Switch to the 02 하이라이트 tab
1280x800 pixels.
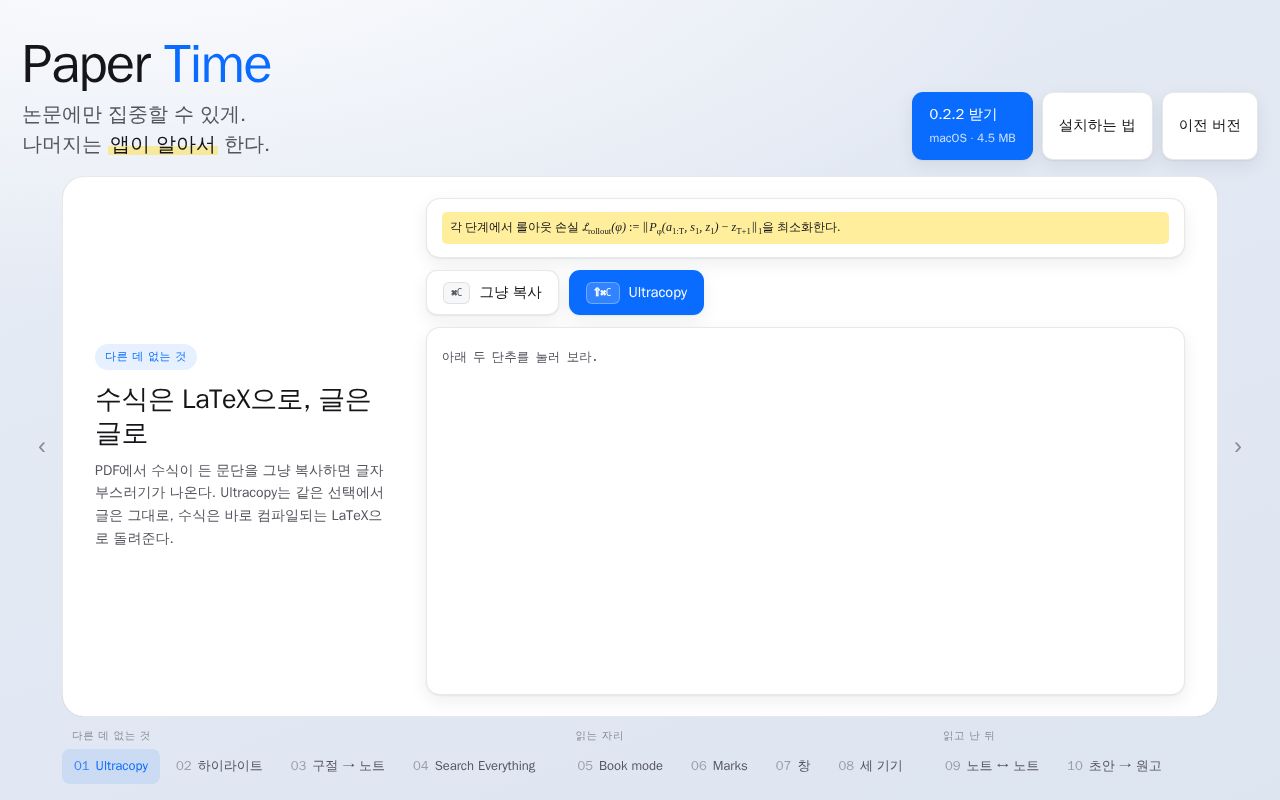point(219,766)
